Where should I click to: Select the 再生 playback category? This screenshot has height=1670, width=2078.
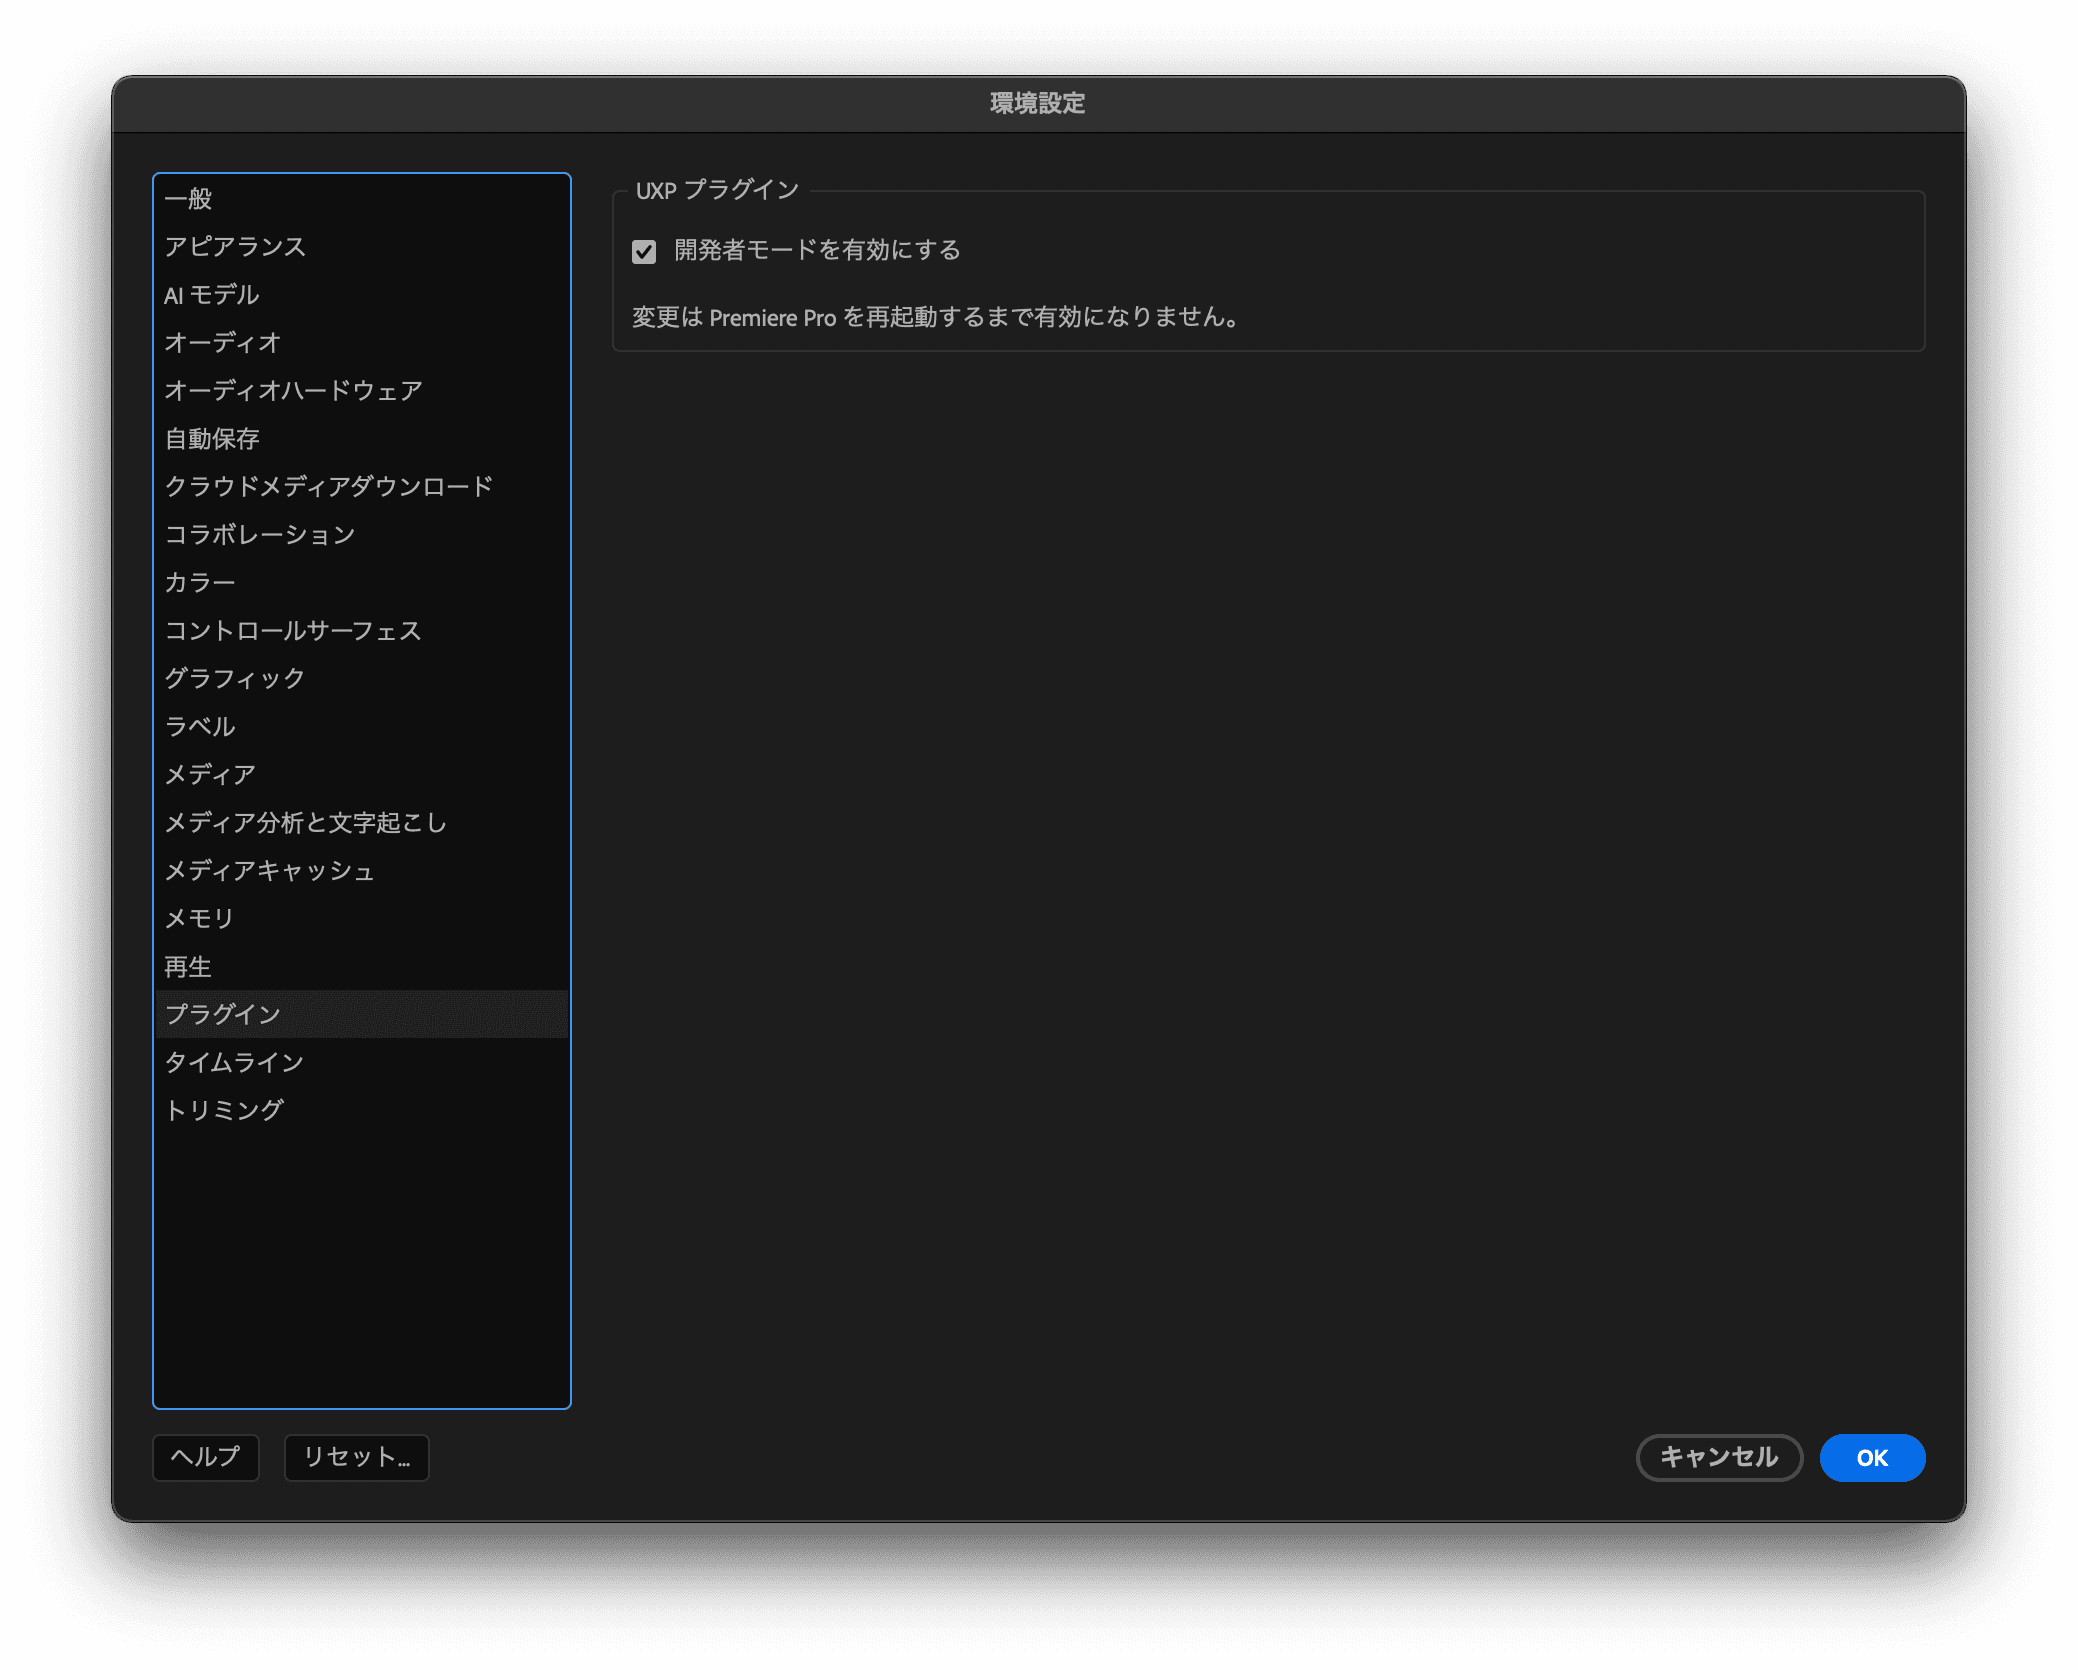click(x=188, y=966)
